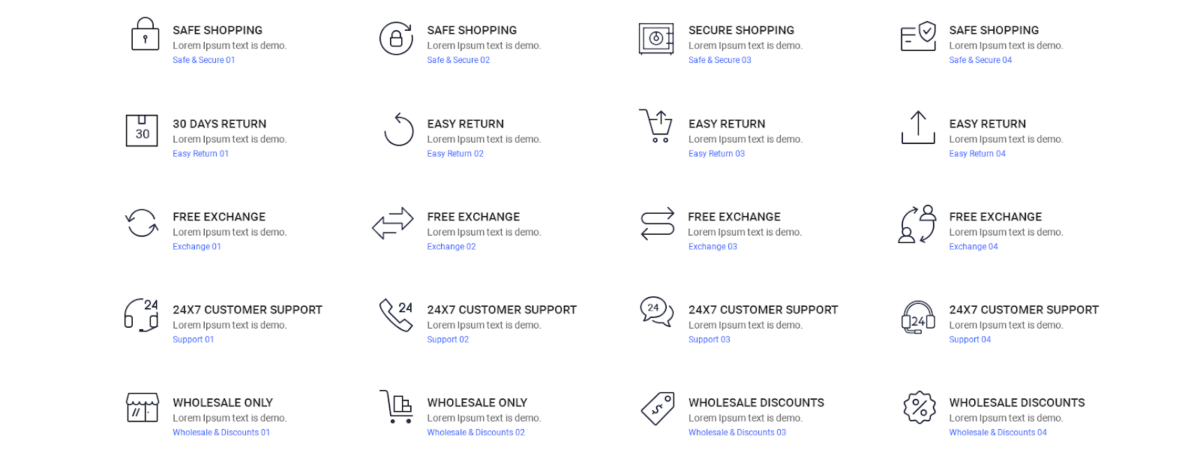Click the chat bubbles 24 support icon
This screenshot has width=1200, height=450.
tap(656, 311)
